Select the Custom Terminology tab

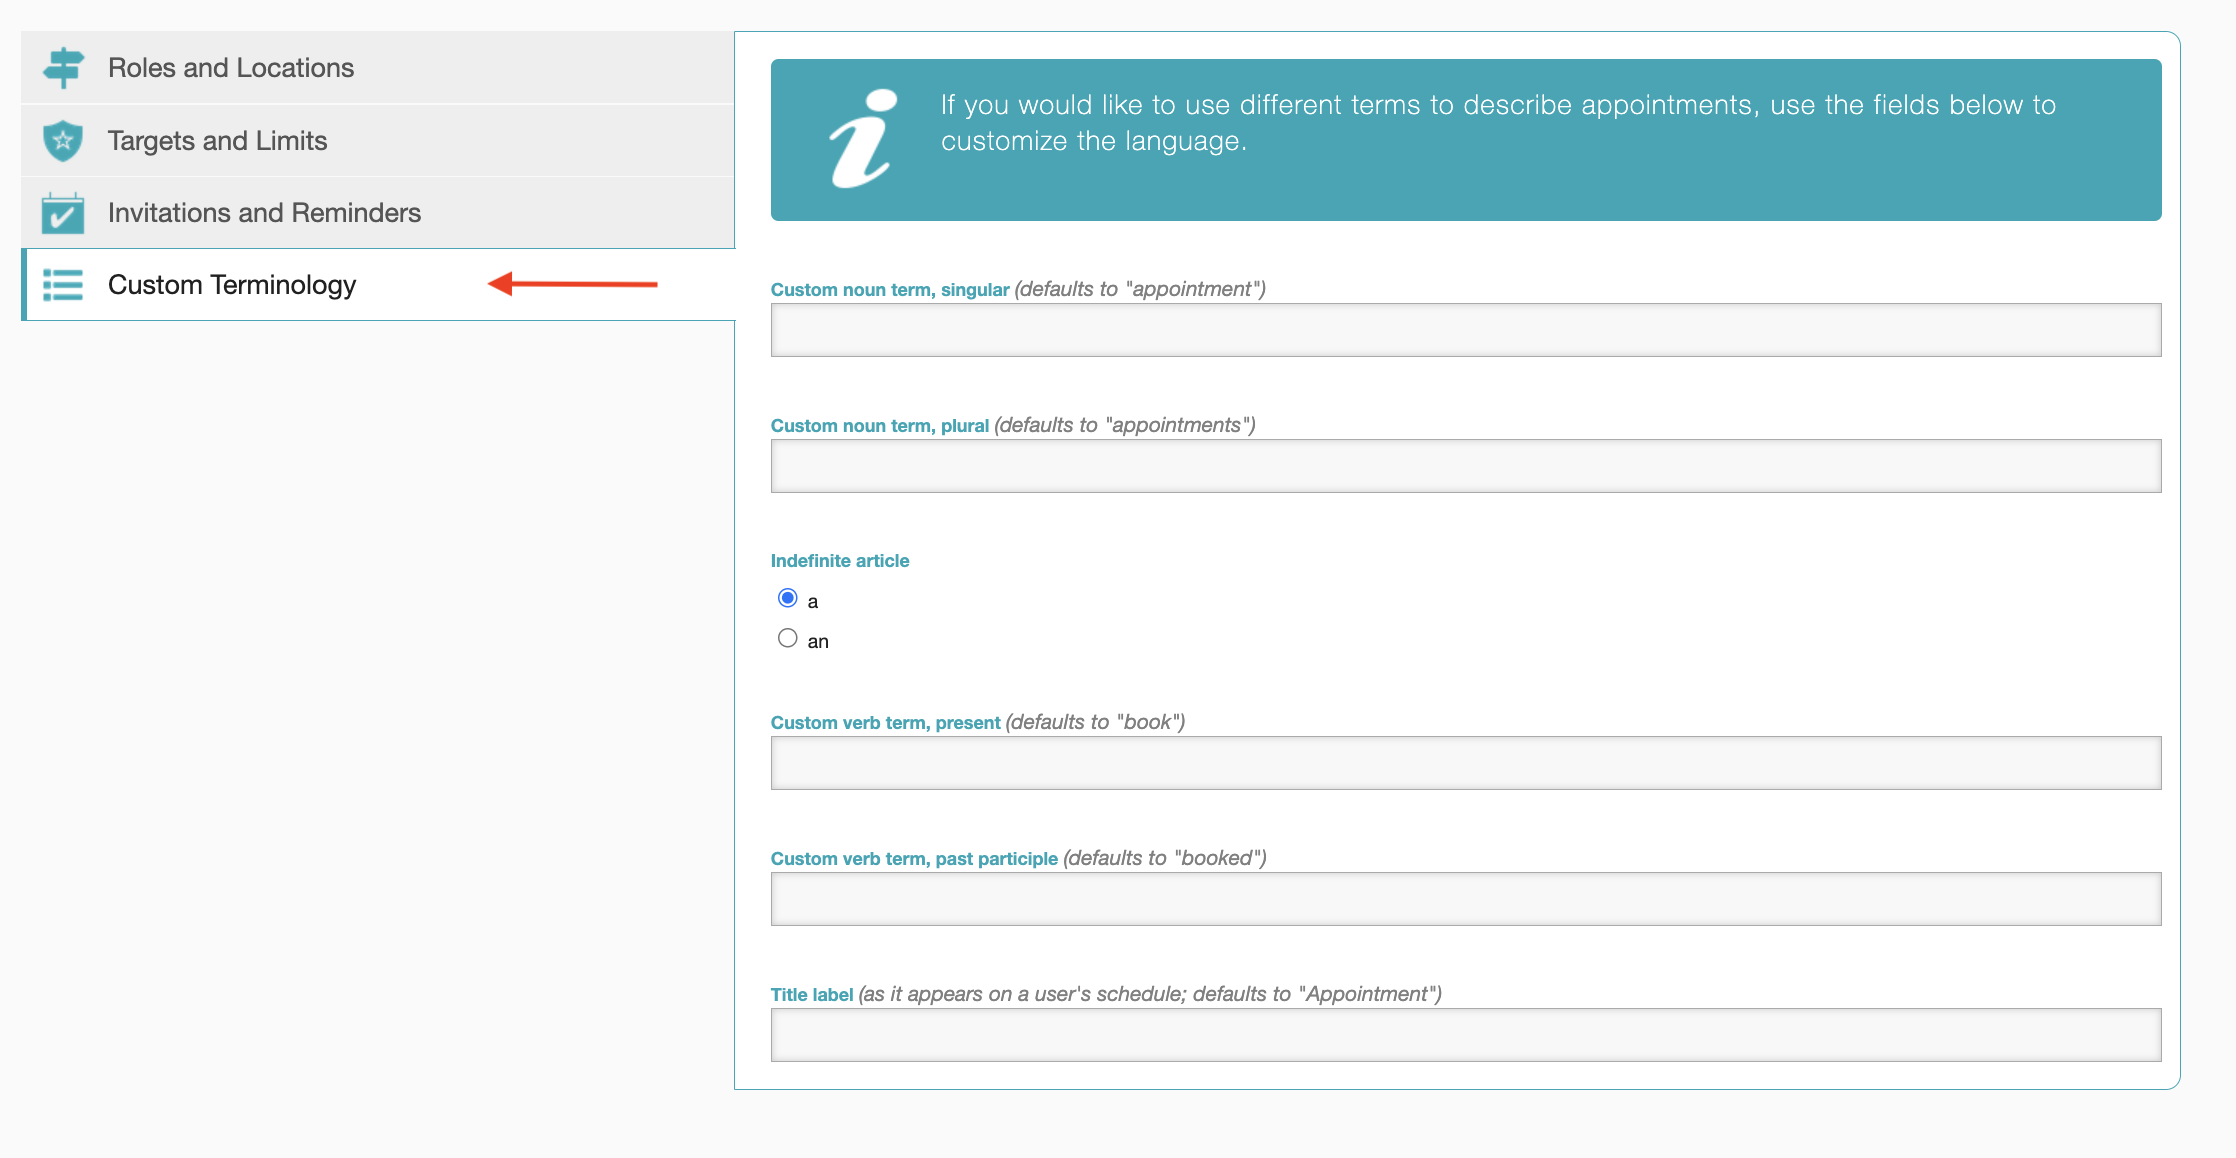point(232,285)
